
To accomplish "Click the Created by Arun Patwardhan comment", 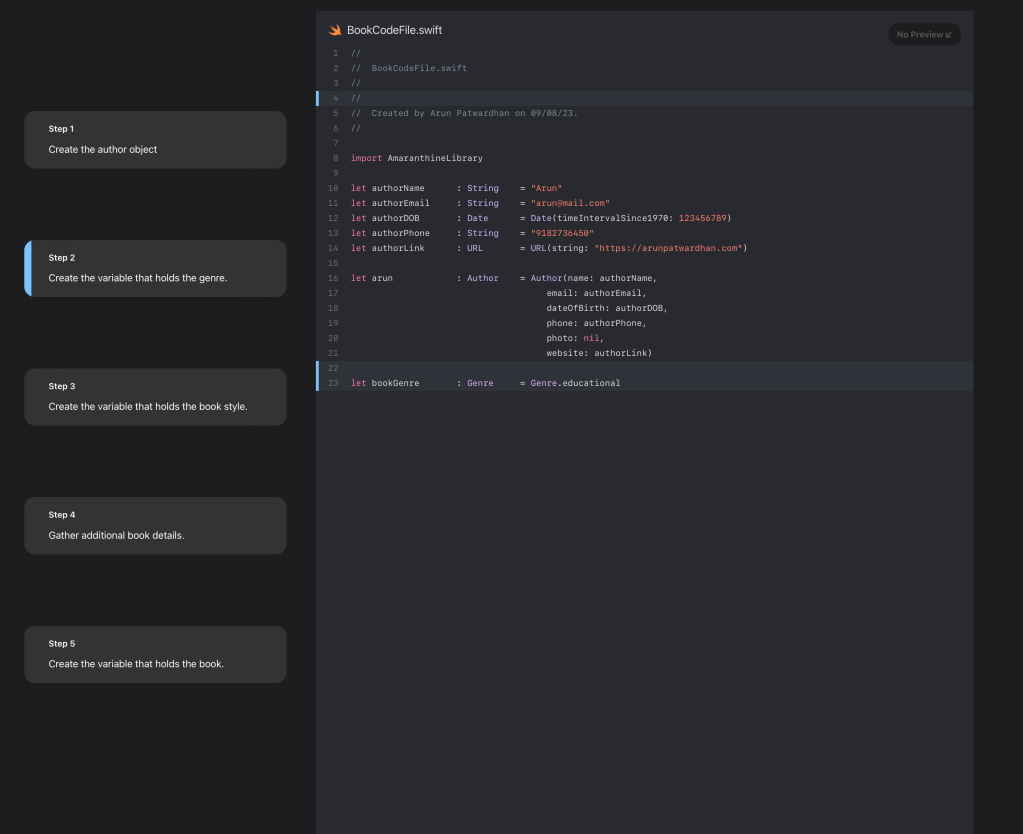I will pyautogui.click(x=474, y=113).
